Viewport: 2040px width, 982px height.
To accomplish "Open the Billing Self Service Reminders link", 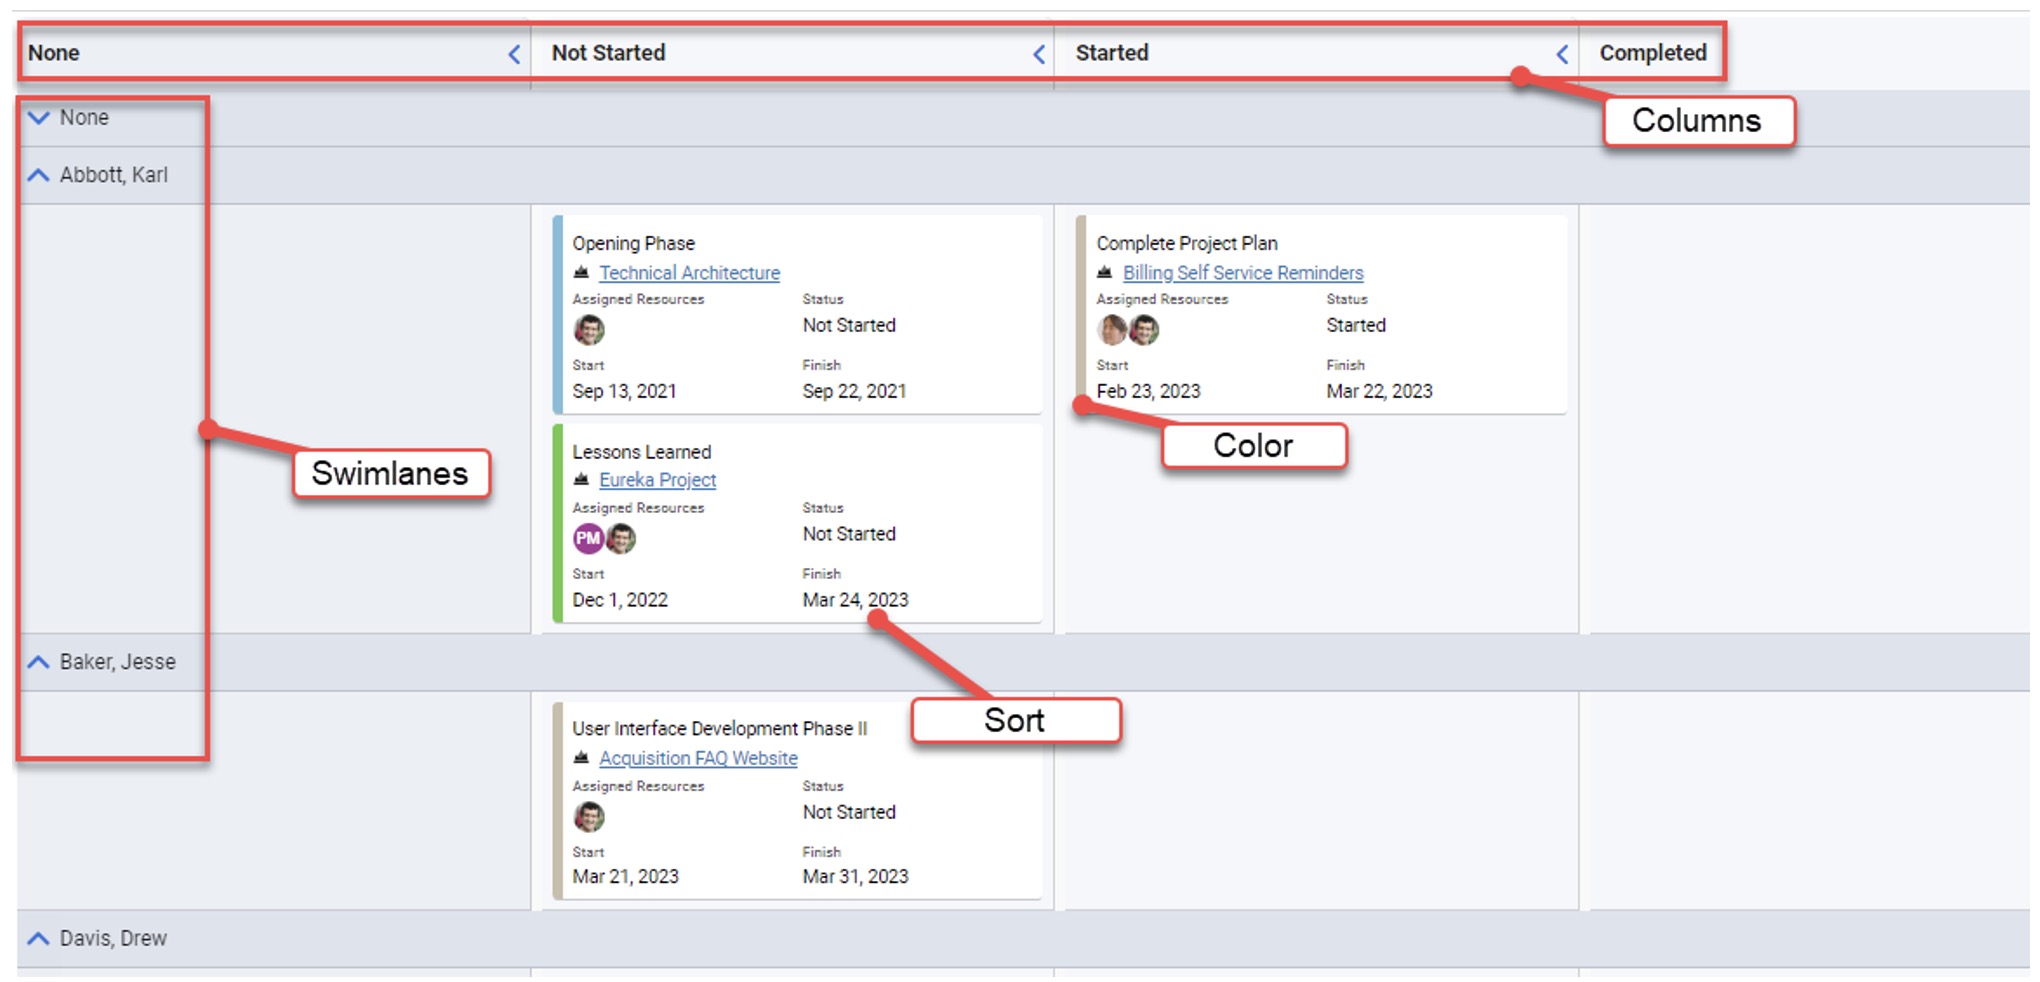I will (1243, 273).
